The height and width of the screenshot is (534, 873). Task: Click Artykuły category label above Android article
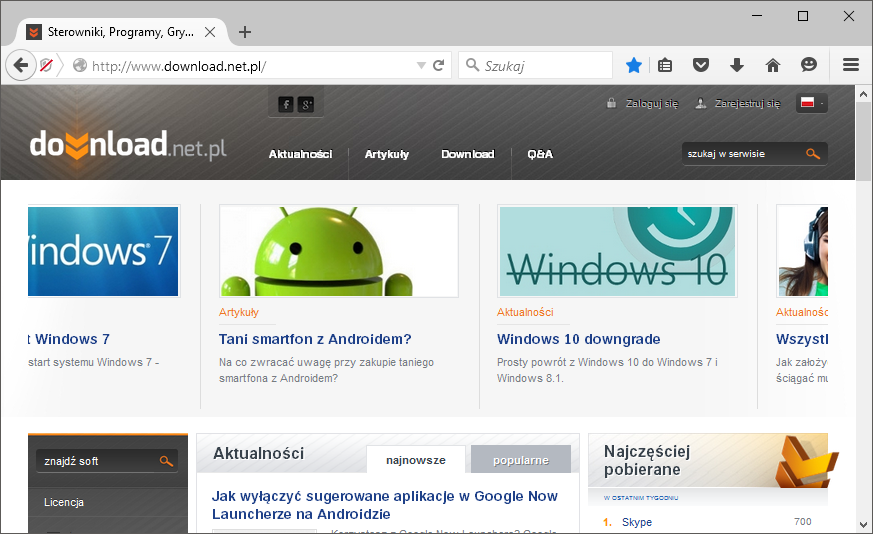pos(239,312)
